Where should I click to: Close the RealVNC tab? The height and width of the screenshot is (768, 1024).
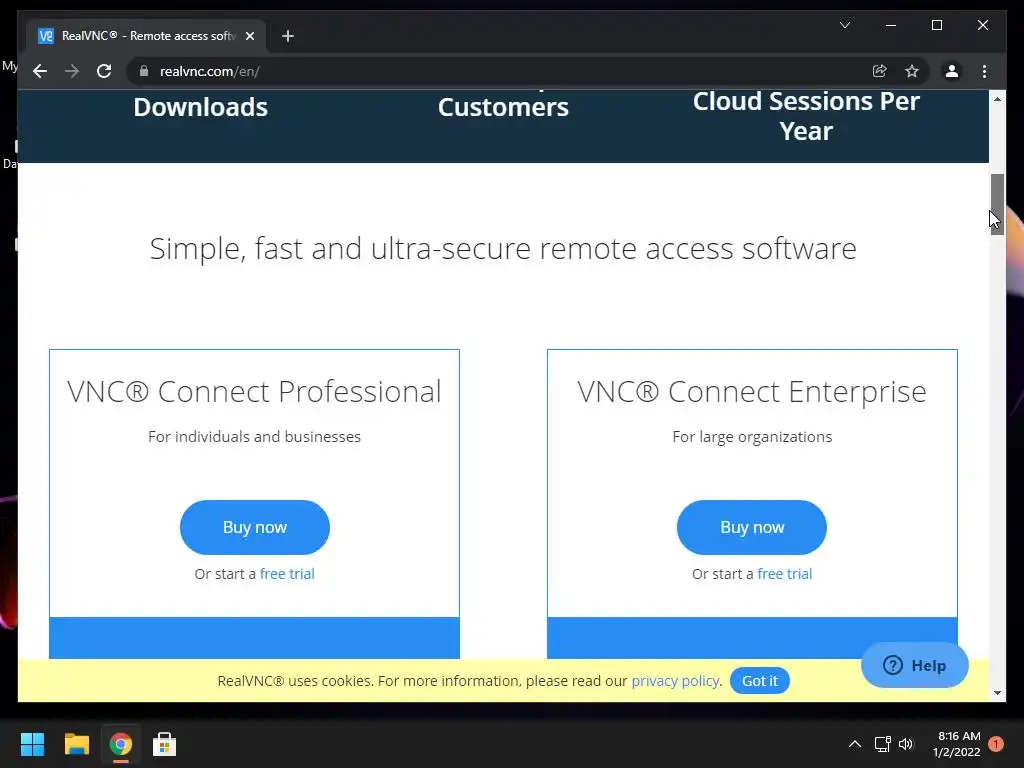(249, 36)
